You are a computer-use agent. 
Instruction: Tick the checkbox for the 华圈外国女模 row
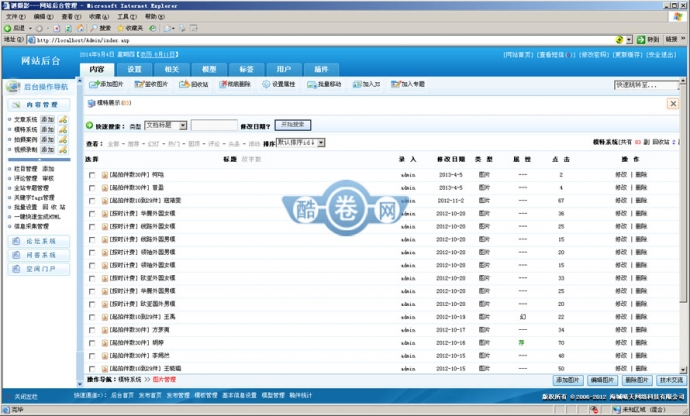(92, 214)
